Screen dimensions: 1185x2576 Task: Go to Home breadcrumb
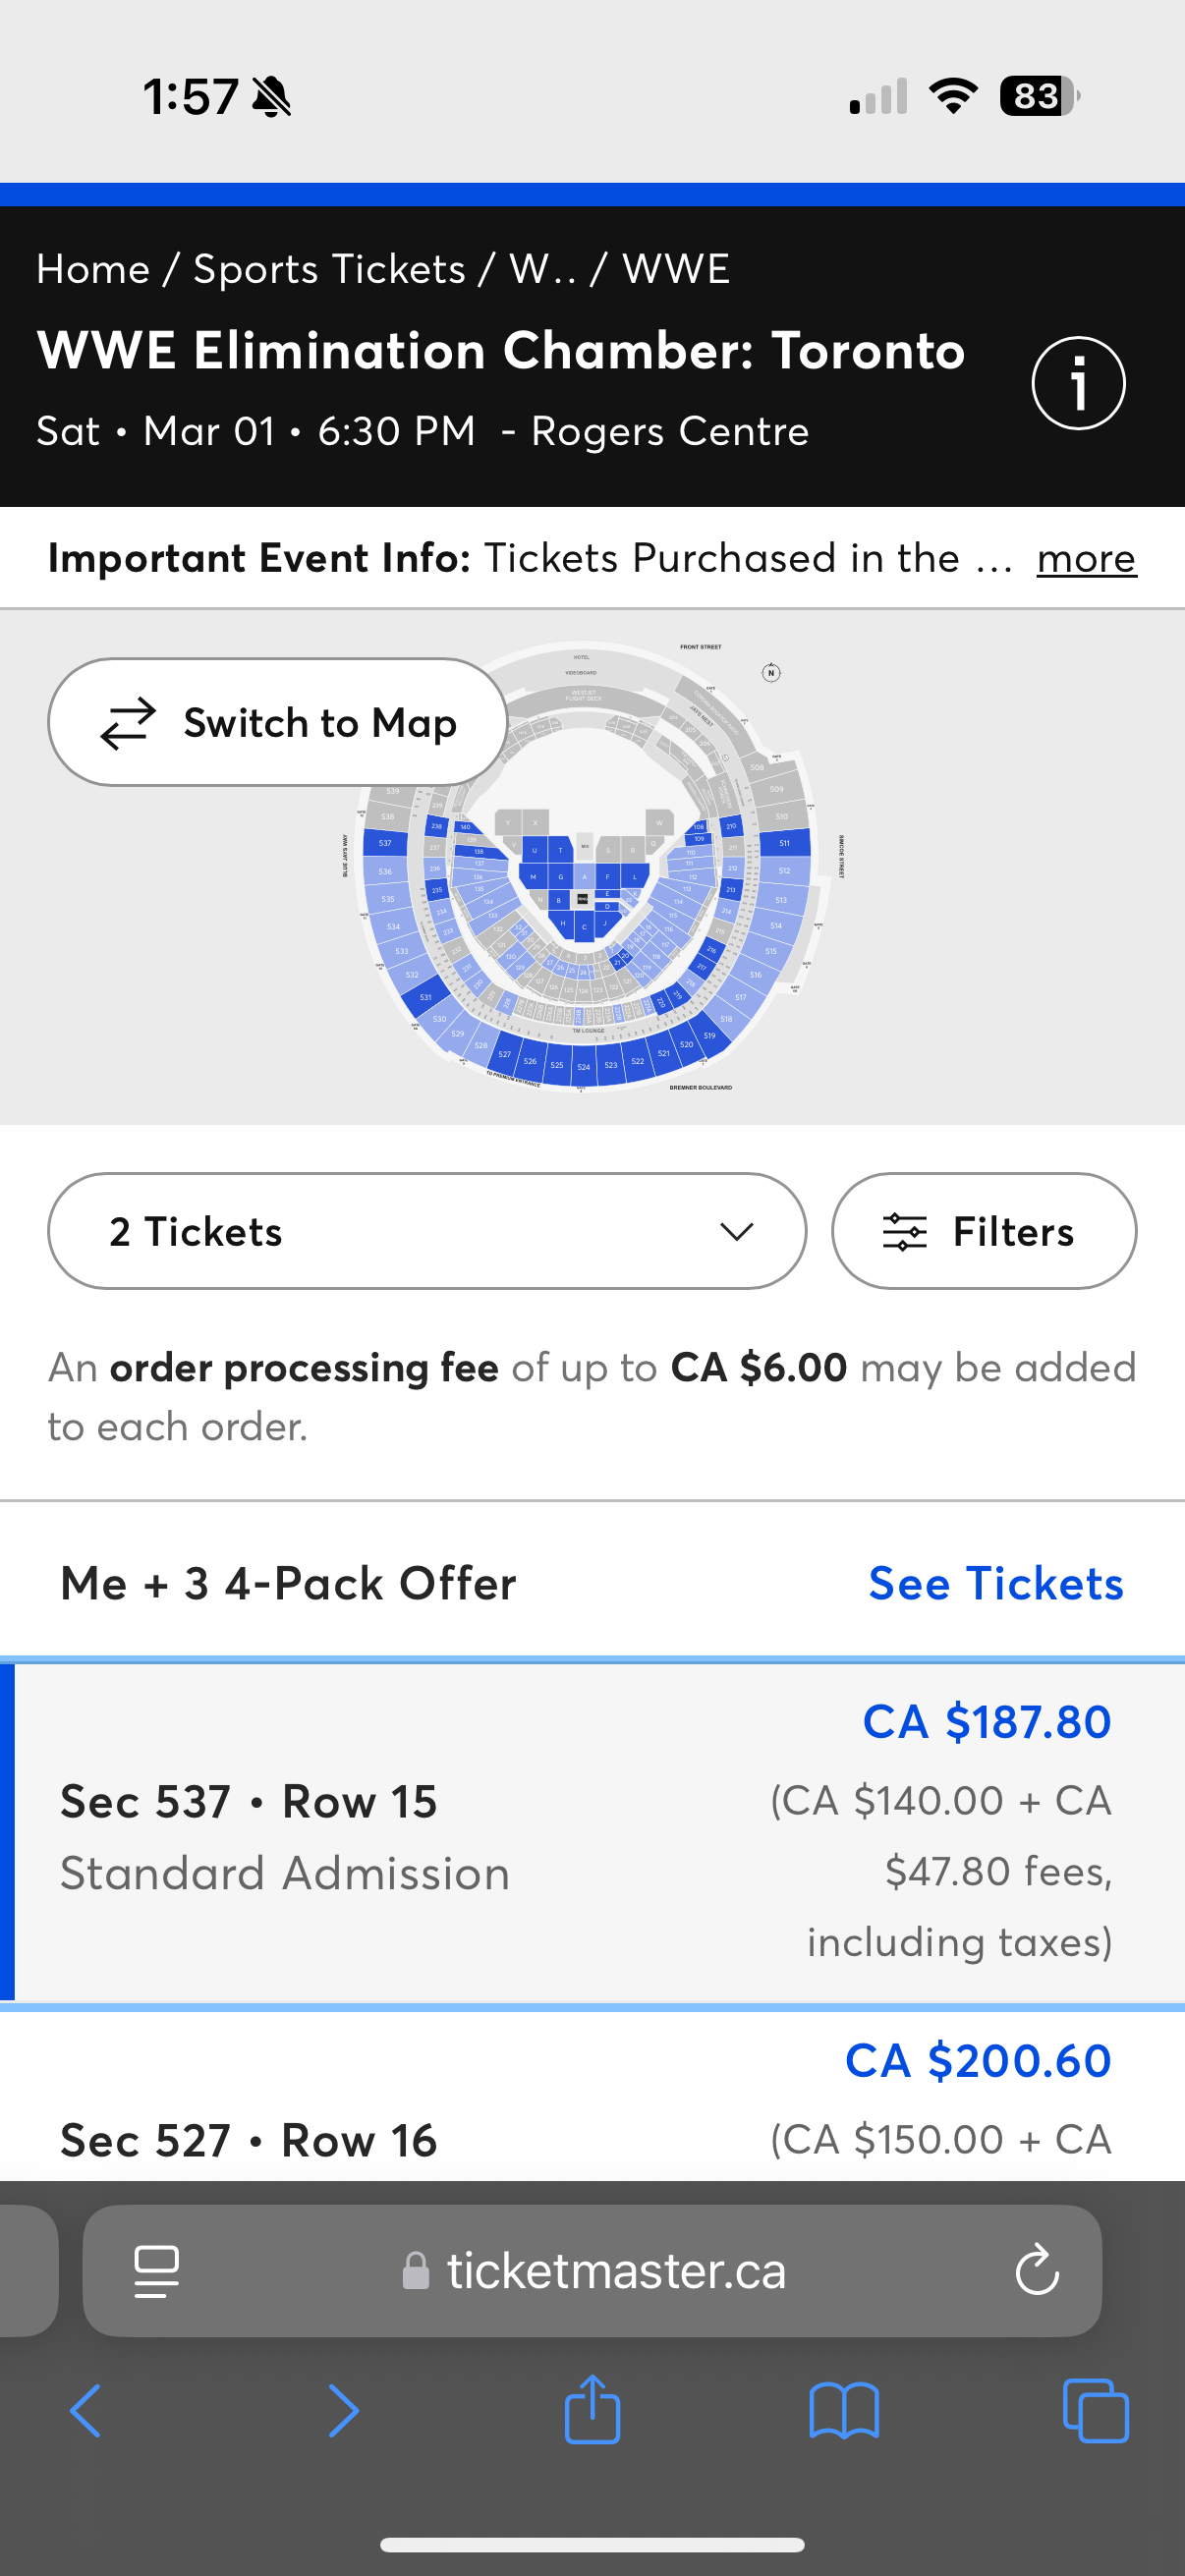point(93,269)
